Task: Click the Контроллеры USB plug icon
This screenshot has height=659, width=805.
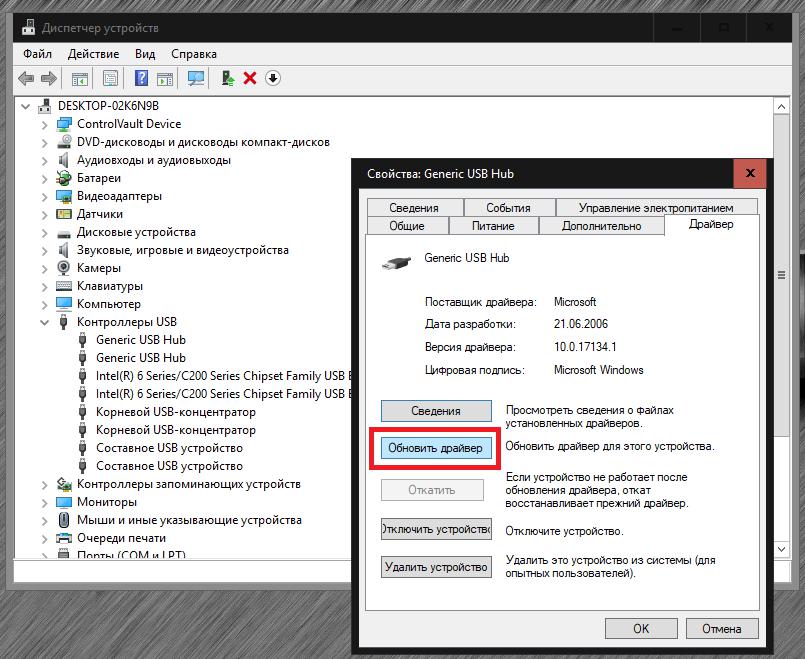Action: (x=64, y=322)
